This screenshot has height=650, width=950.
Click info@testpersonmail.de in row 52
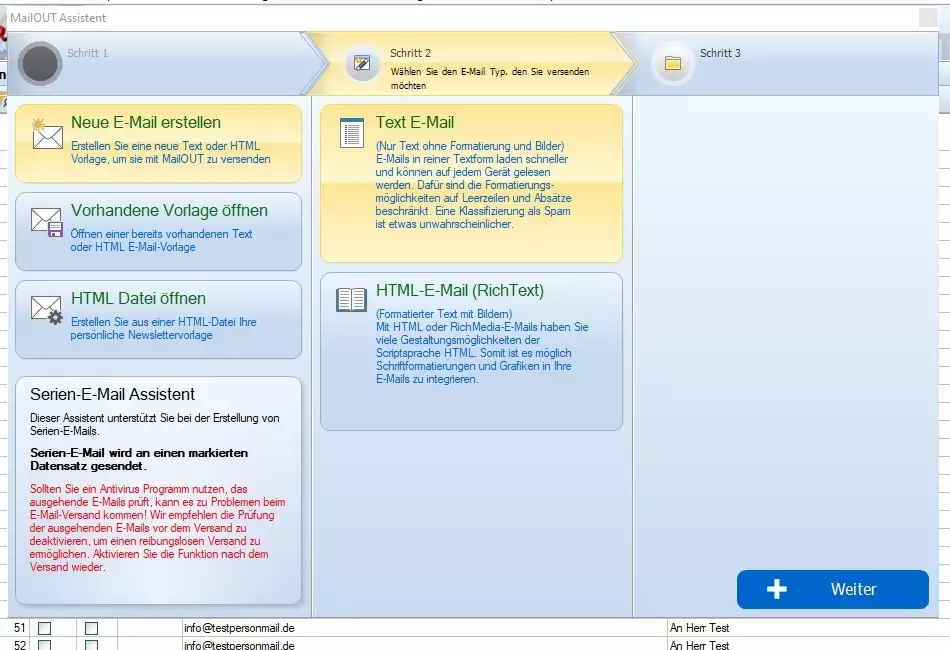[x=239, y=645]
